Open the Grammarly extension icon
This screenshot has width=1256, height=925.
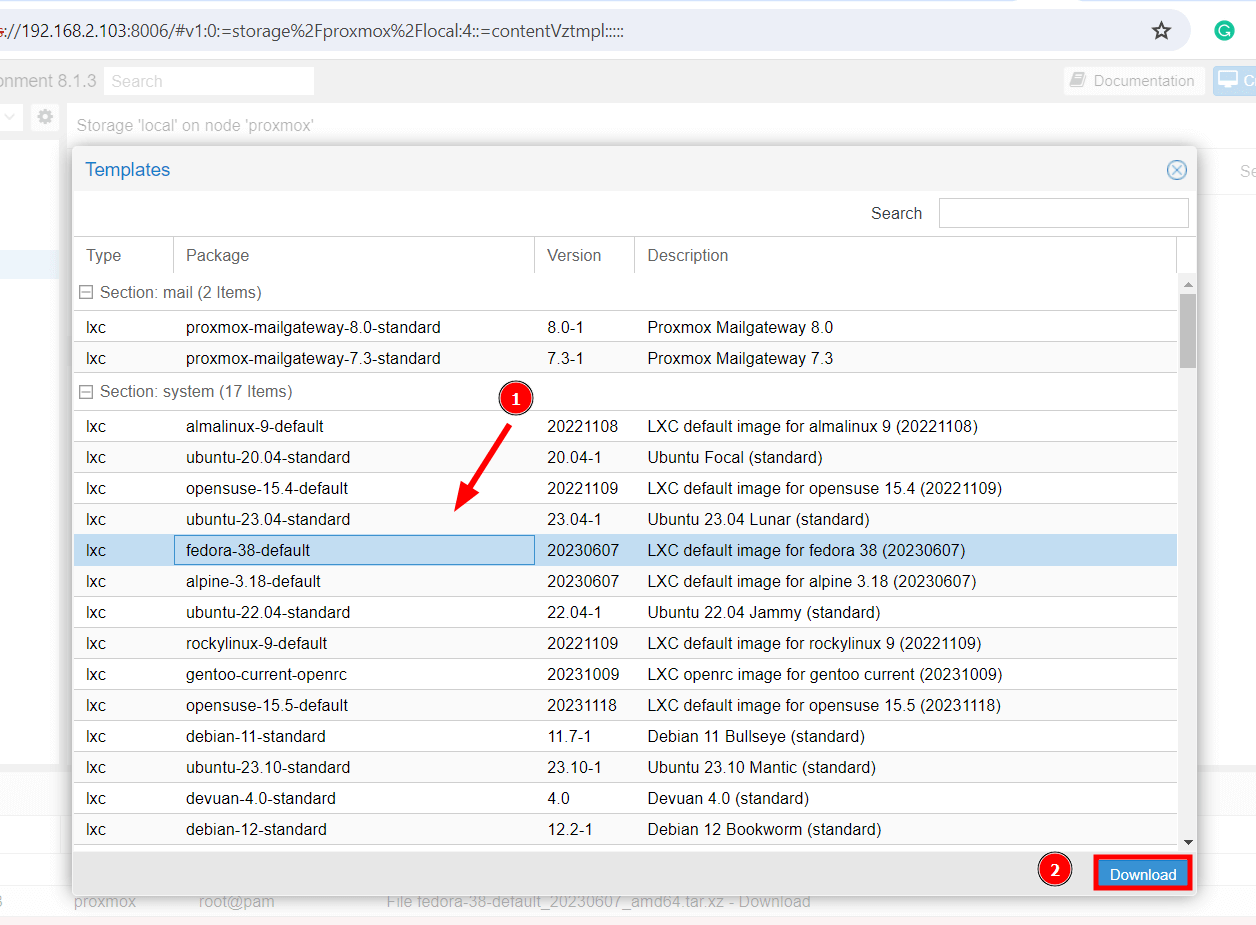1224,31
